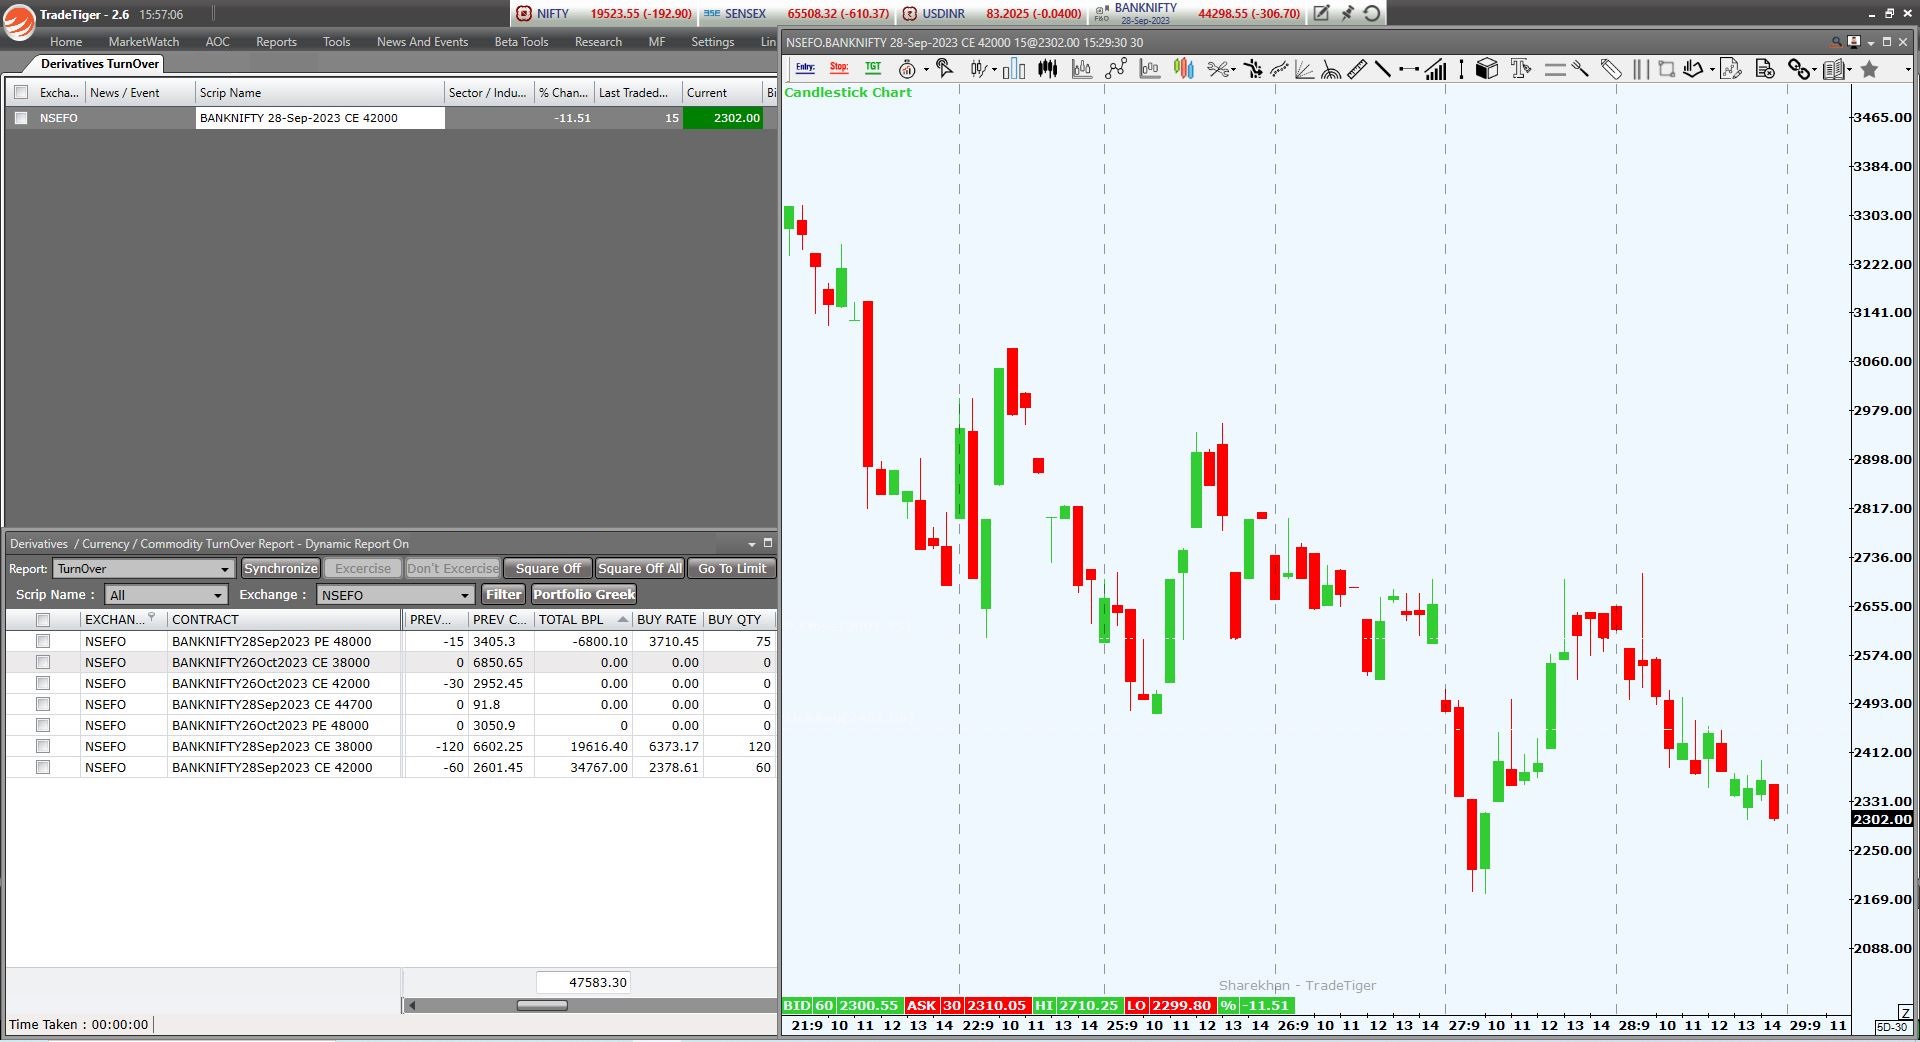The image size is (1920, 1042).
Task: Click the delete document icon in chart toolbar
Action: [1766, 69]
